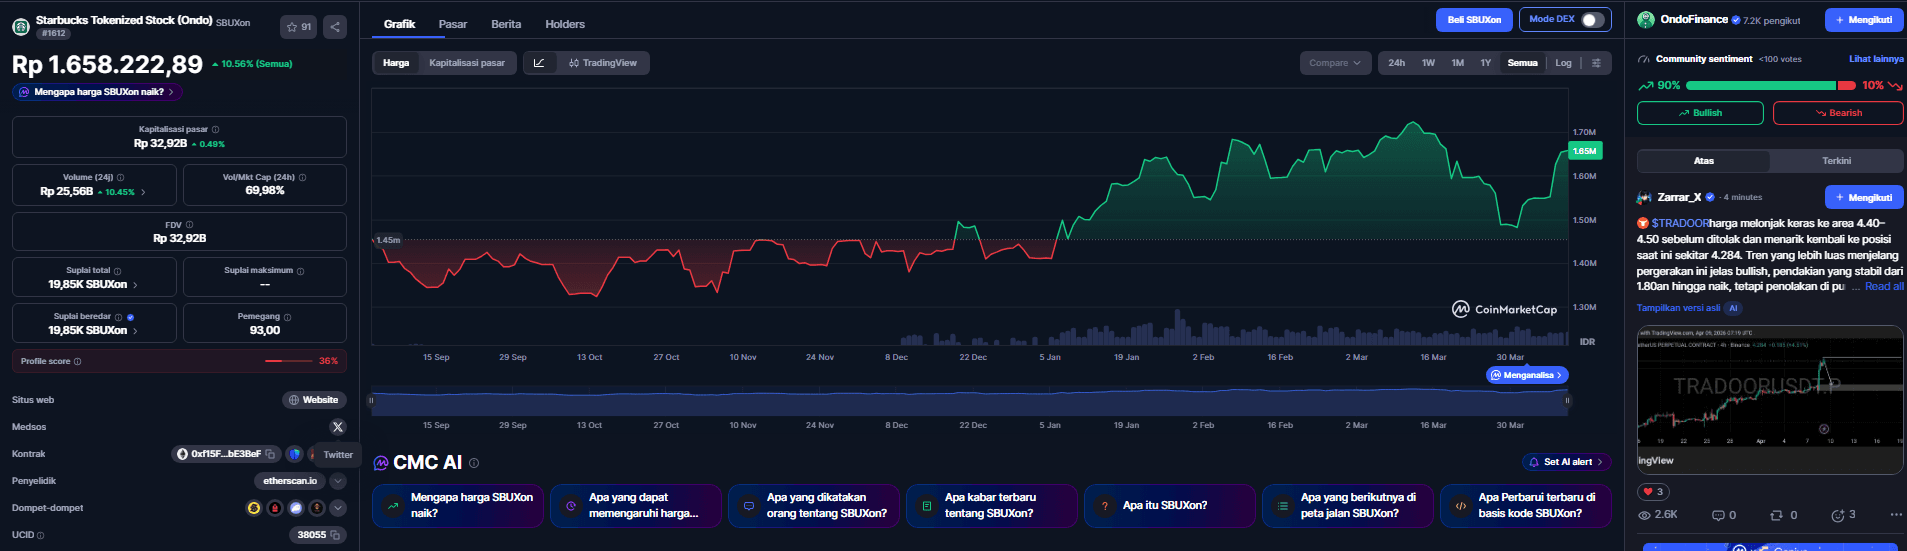Image resolution: width=1907 pixels, height=551 pixels.
Task: Show info for Kapitalisasi pasar
Action: click(x=215, y=129)
